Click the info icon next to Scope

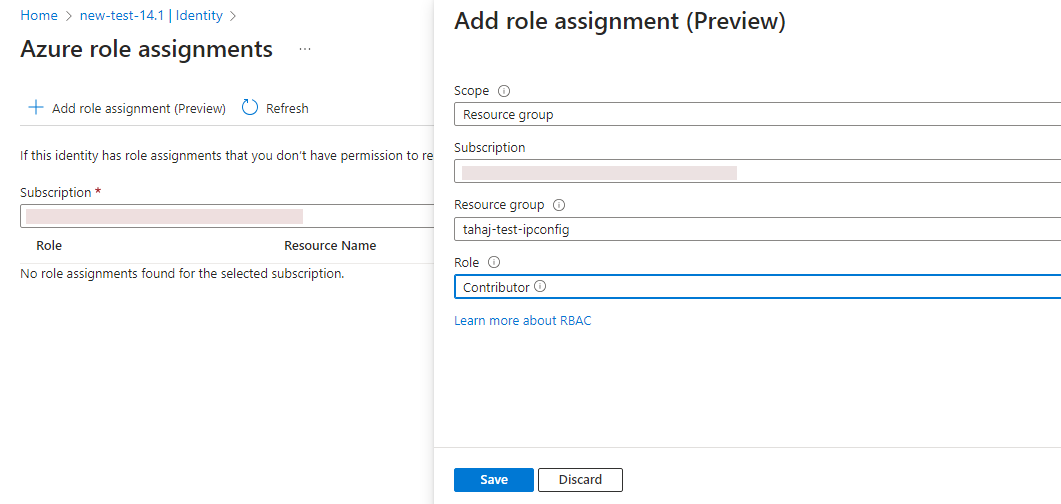[x=503, y=91]
